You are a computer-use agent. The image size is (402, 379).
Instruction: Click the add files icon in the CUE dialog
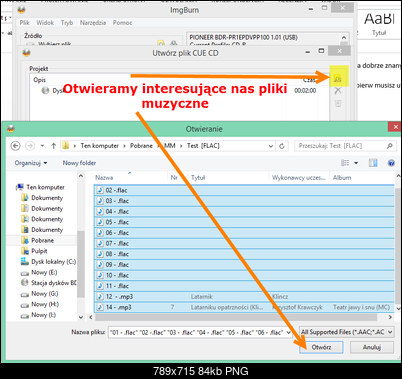coord(338,79)
